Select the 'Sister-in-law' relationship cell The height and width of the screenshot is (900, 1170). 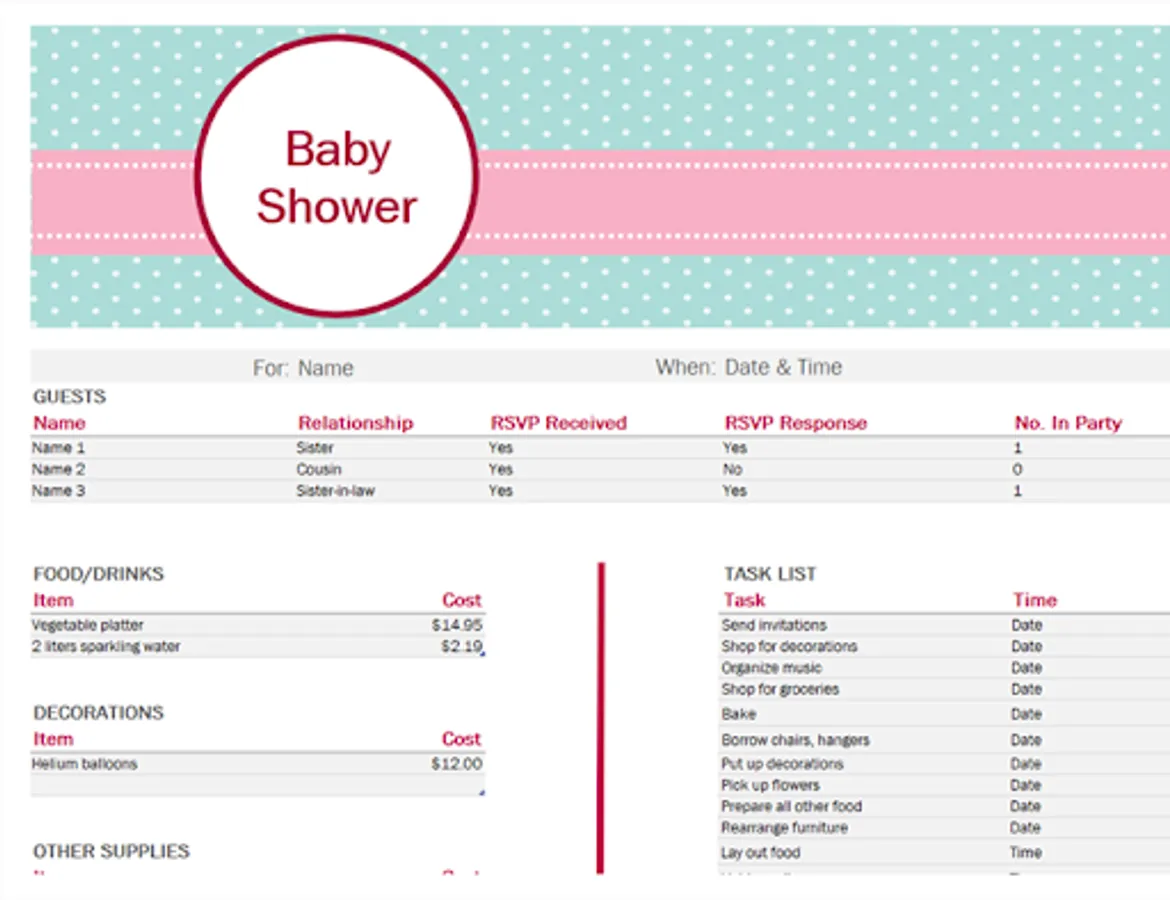[335, 491]
